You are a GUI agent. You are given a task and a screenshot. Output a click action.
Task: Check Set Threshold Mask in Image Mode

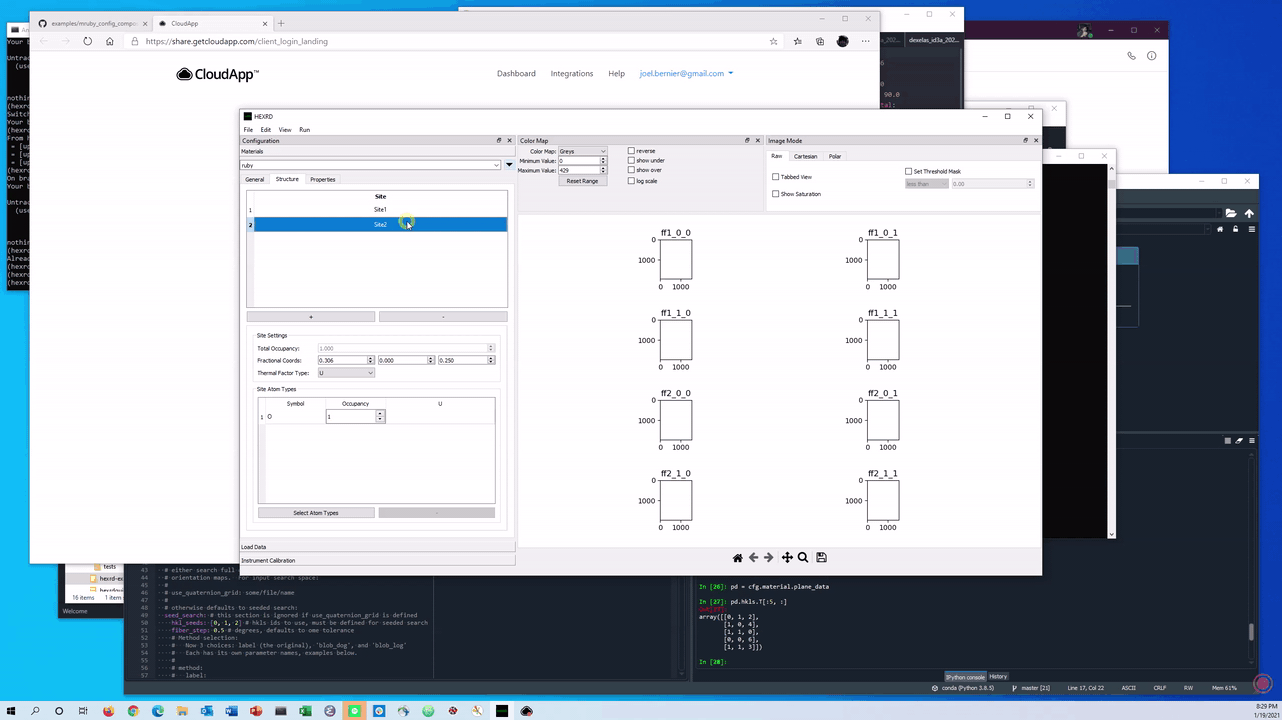click(908, 171)
